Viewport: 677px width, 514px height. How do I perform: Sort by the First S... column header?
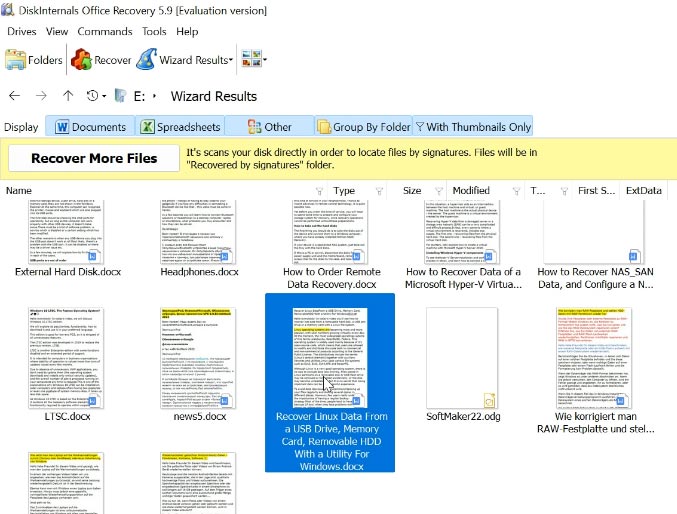(597, 190)
